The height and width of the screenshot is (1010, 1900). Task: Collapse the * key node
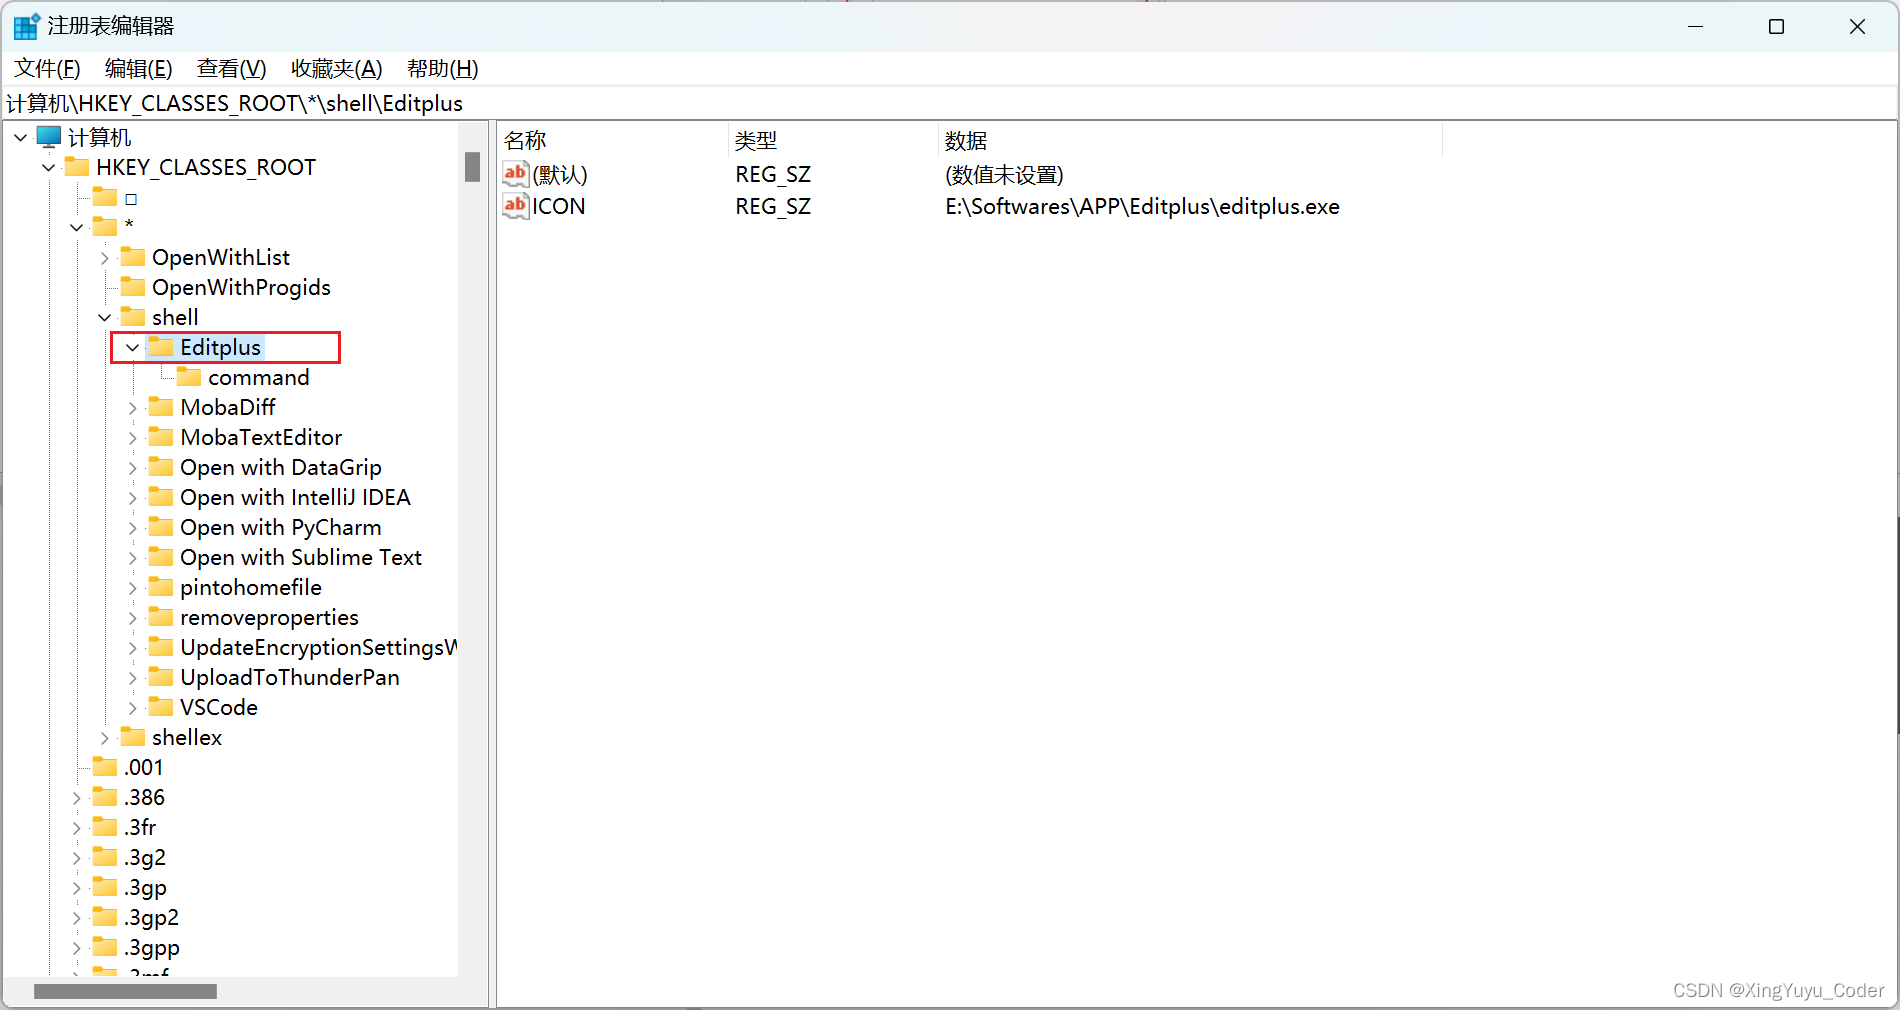click(77, 228)
